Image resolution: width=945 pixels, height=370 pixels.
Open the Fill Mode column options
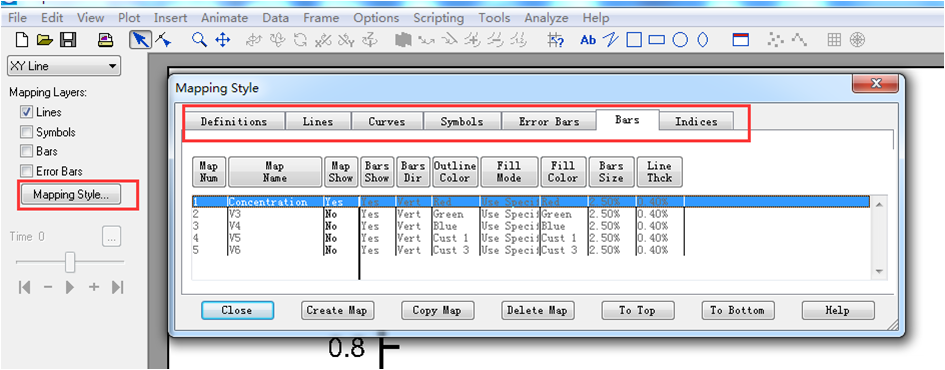(x=509, y=172)
